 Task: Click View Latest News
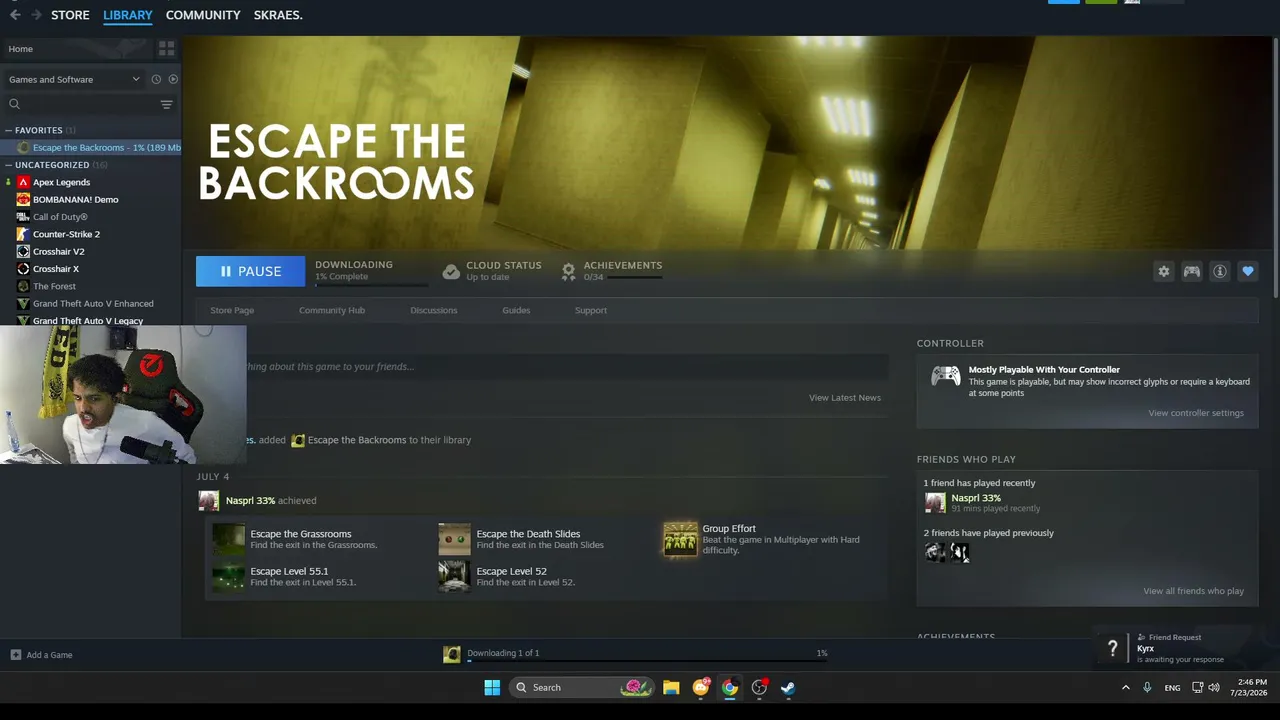pyautogui.click(x=845, y=398)
